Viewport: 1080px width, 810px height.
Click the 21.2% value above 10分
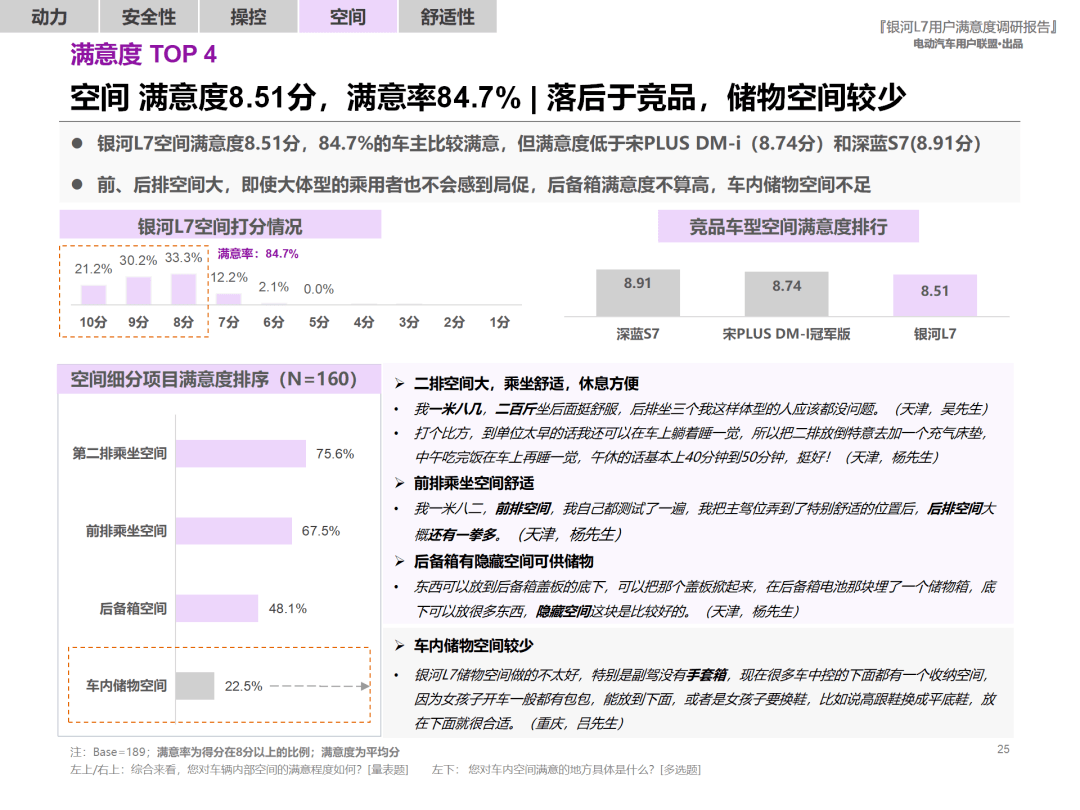coord(93,269)
